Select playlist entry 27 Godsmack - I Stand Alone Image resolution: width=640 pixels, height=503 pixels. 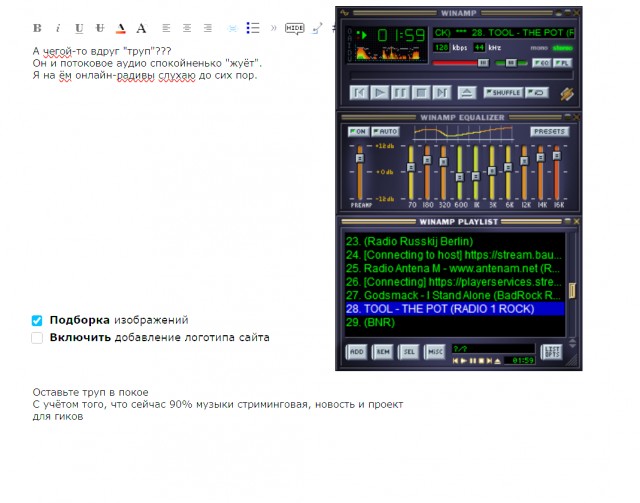[x=455, y=295]
